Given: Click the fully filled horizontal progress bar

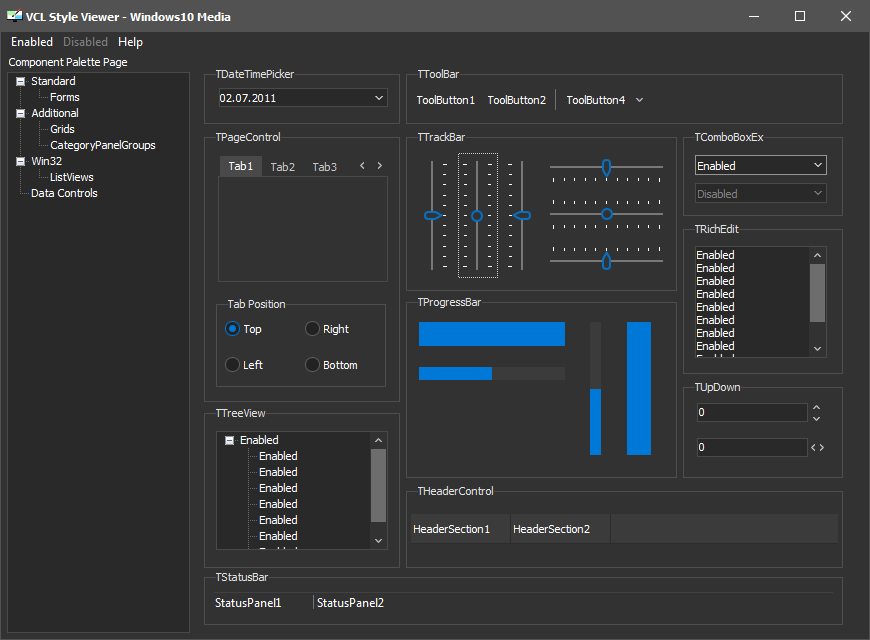Looking at the screenshot, I should click(x=492, y=334).
